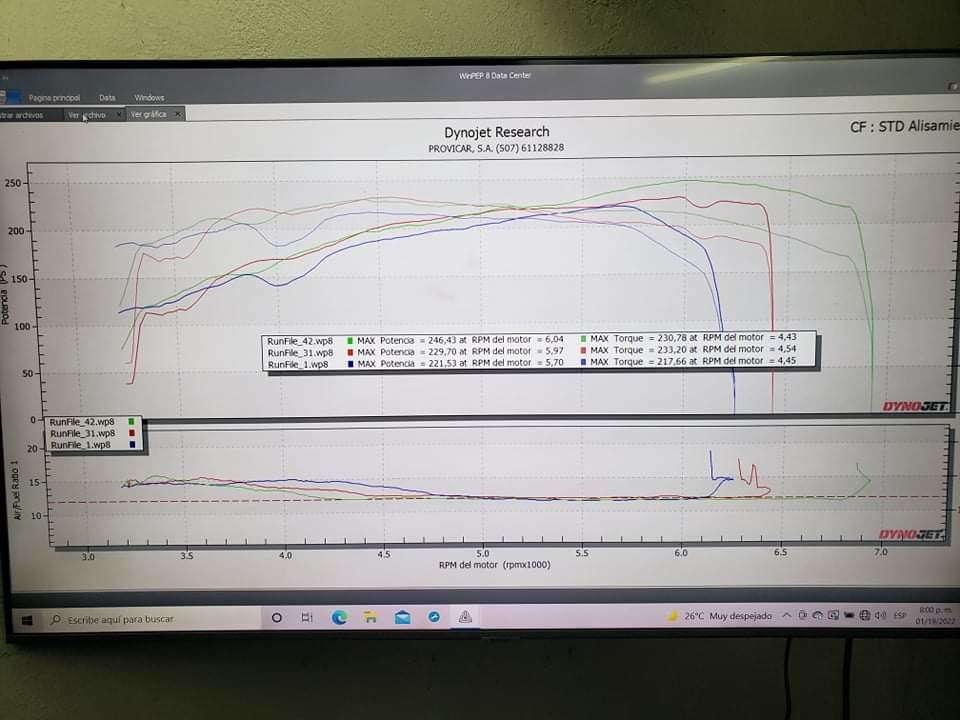The width and height of the screenshot is (960, 720).
Task: Launch Microsoft Edge from the taskbar
Action: coord(339,617)
